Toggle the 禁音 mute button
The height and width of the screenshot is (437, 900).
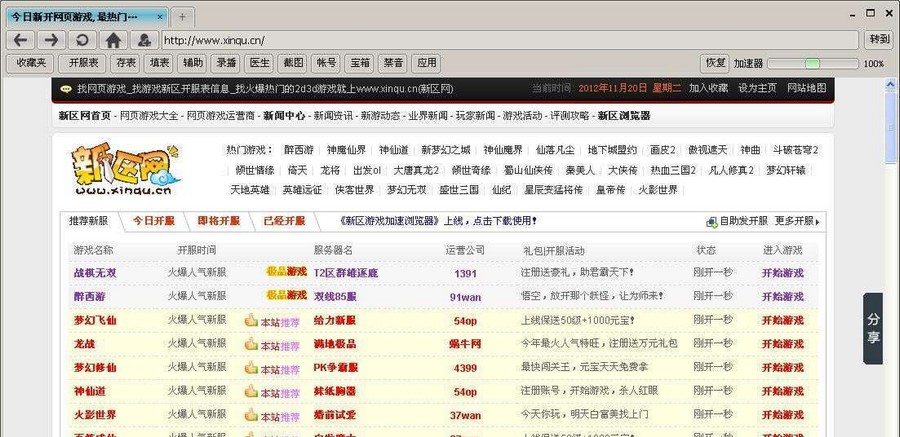tap(394, 63)
